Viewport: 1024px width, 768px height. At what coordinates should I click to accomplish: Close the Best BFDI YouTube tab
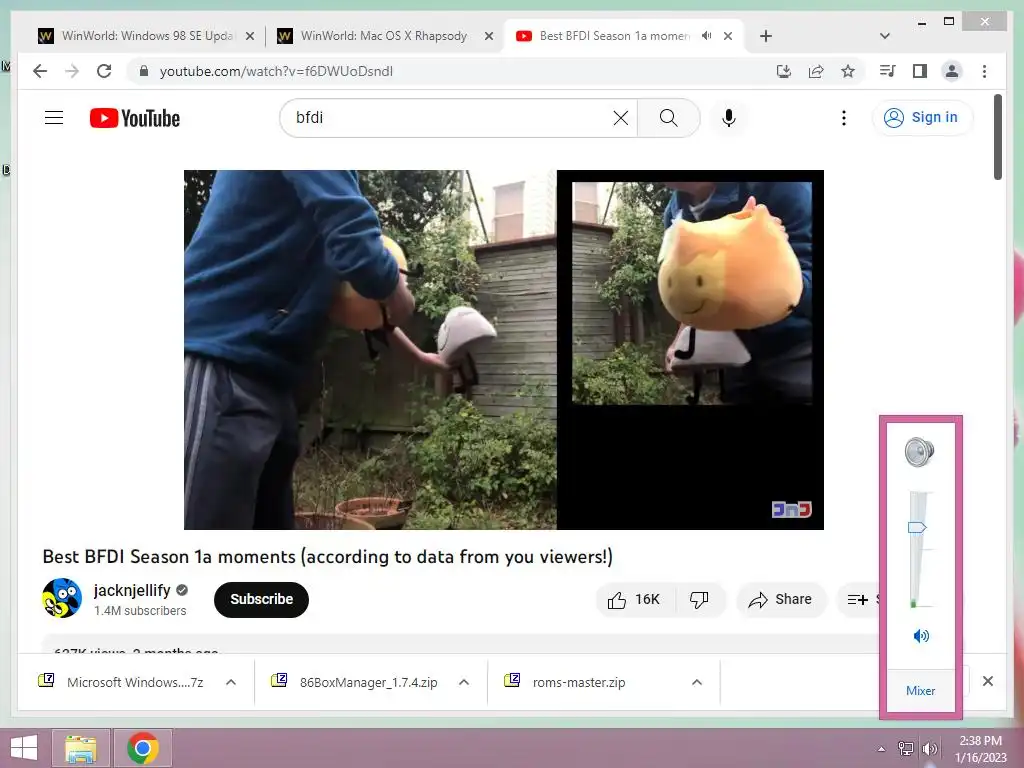[728, 36]
